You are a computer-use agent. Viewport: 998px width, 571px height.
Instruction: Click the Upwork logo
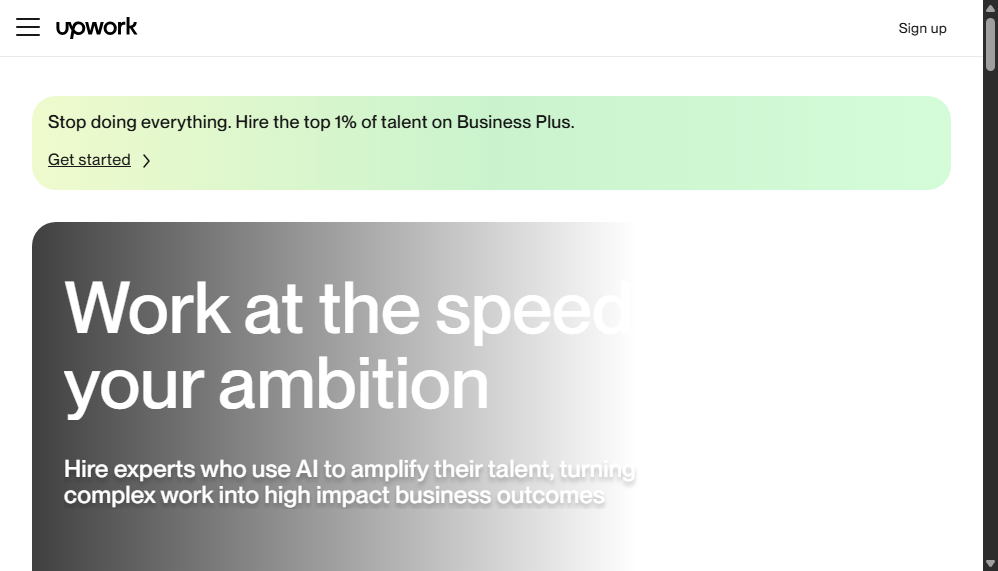[97, 27]
